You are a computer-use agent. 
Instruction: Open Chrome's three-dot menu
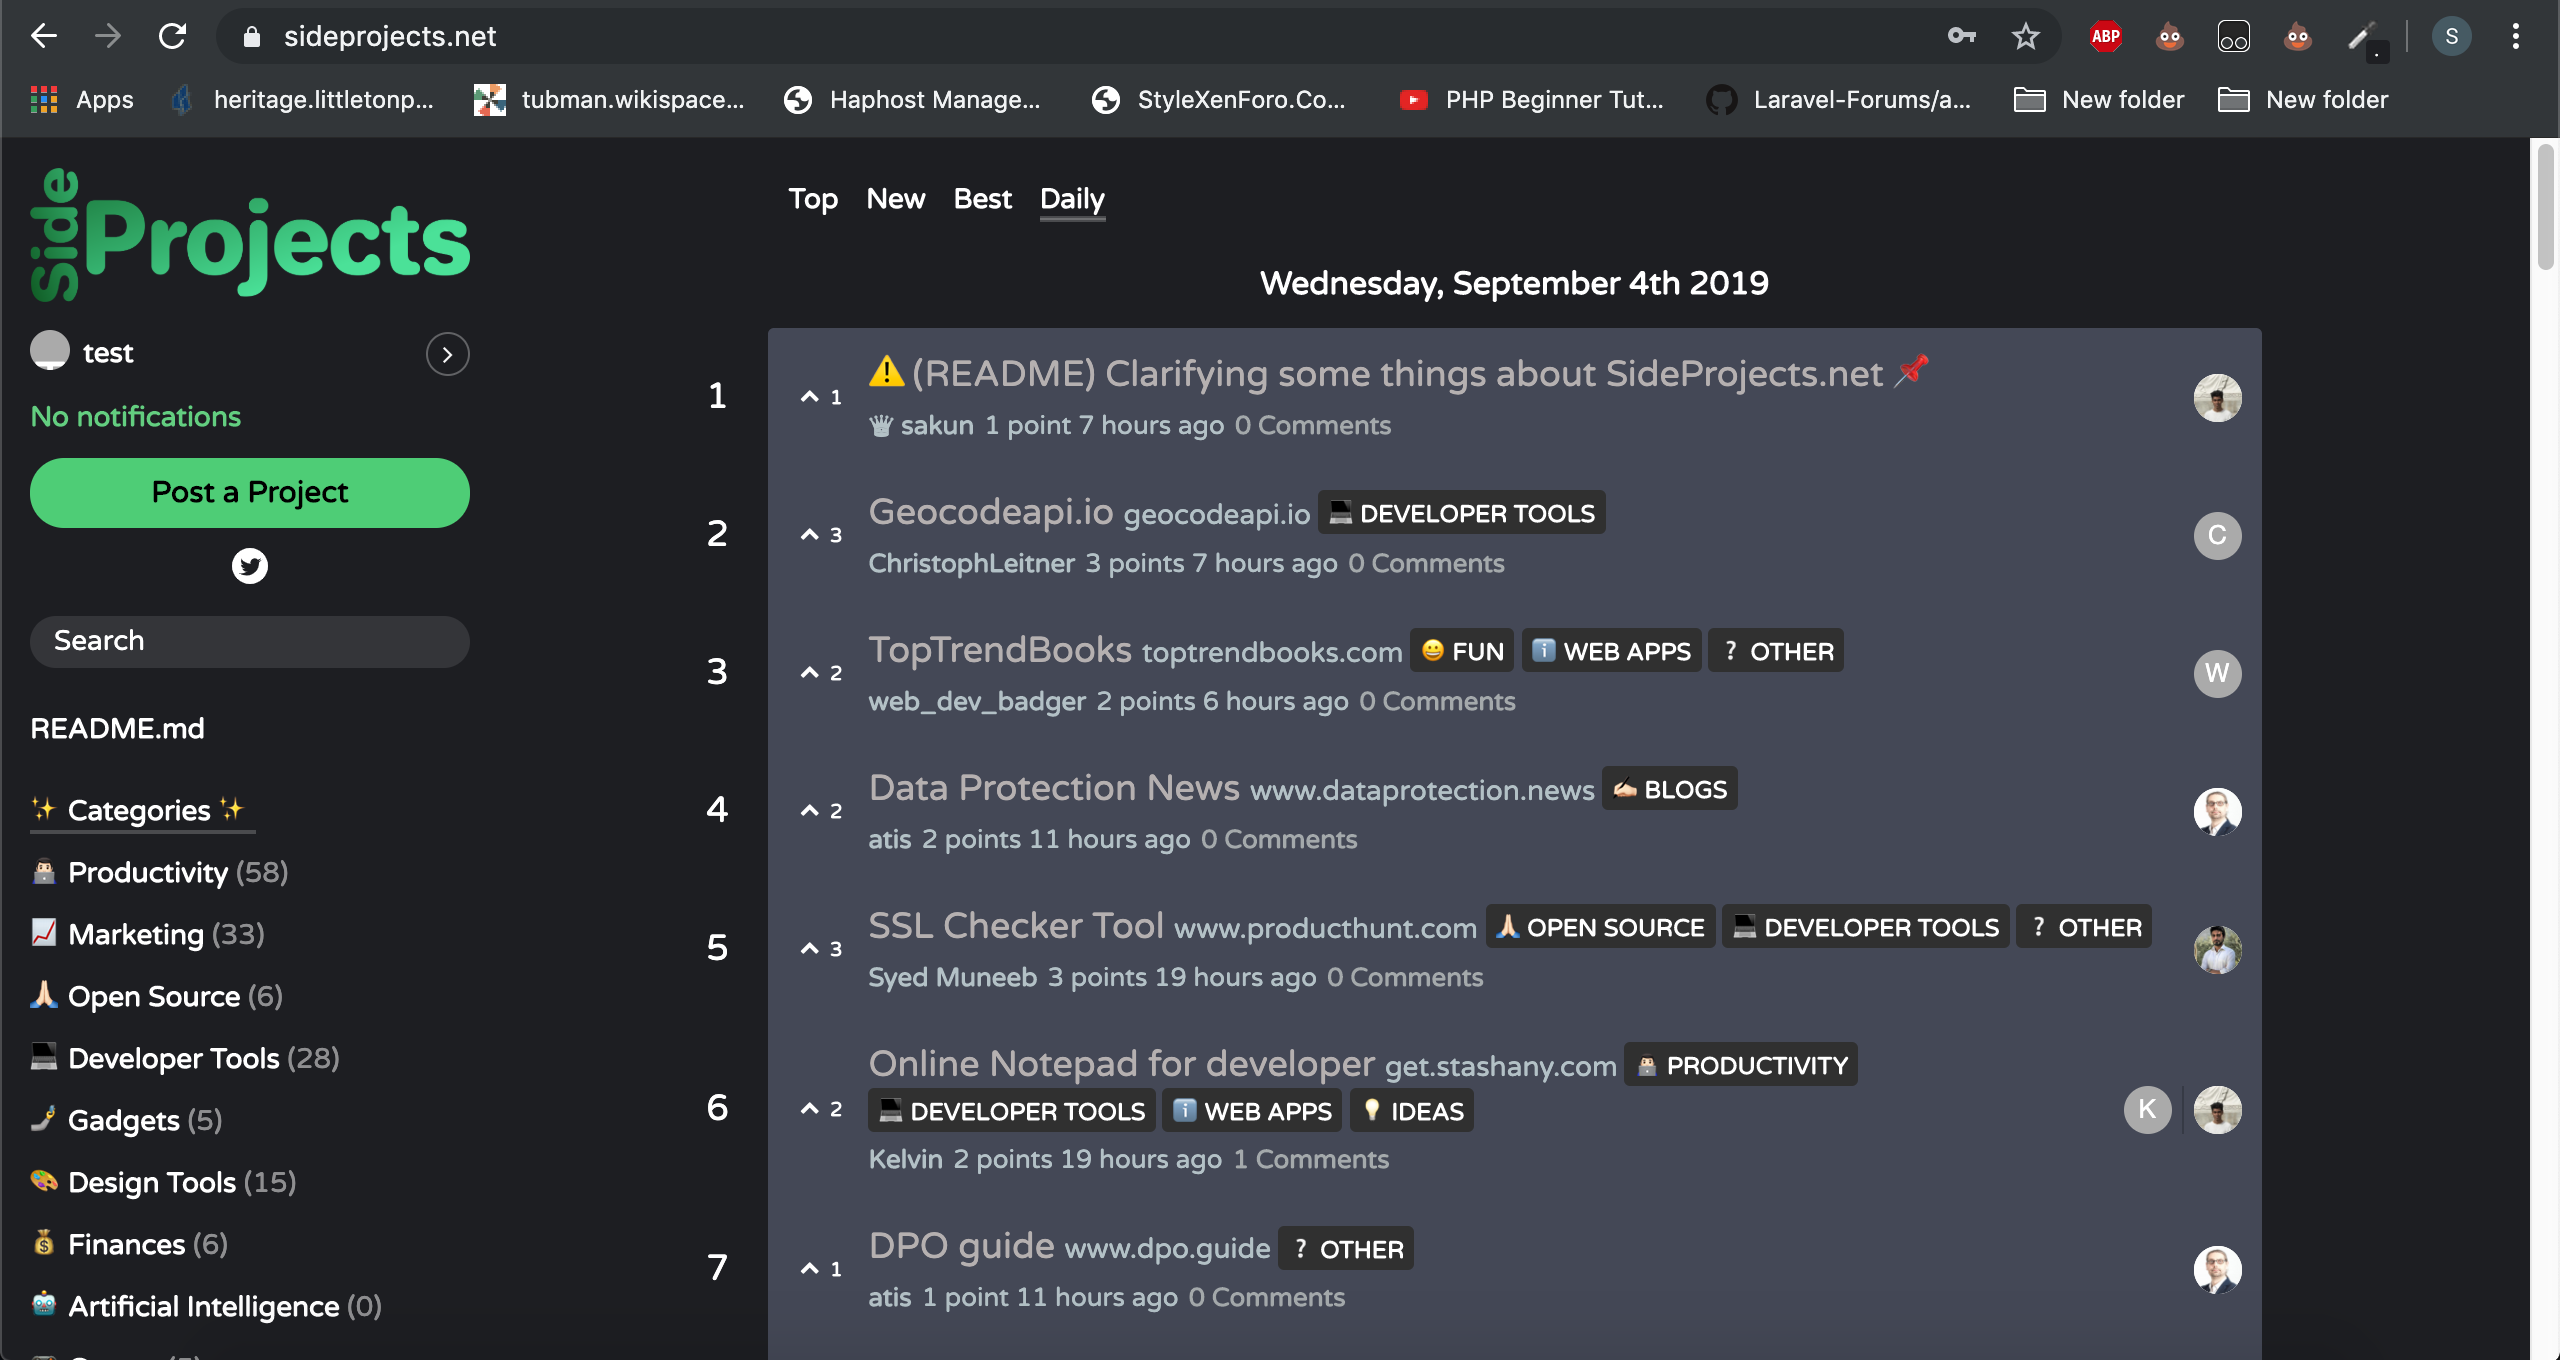2515,36
